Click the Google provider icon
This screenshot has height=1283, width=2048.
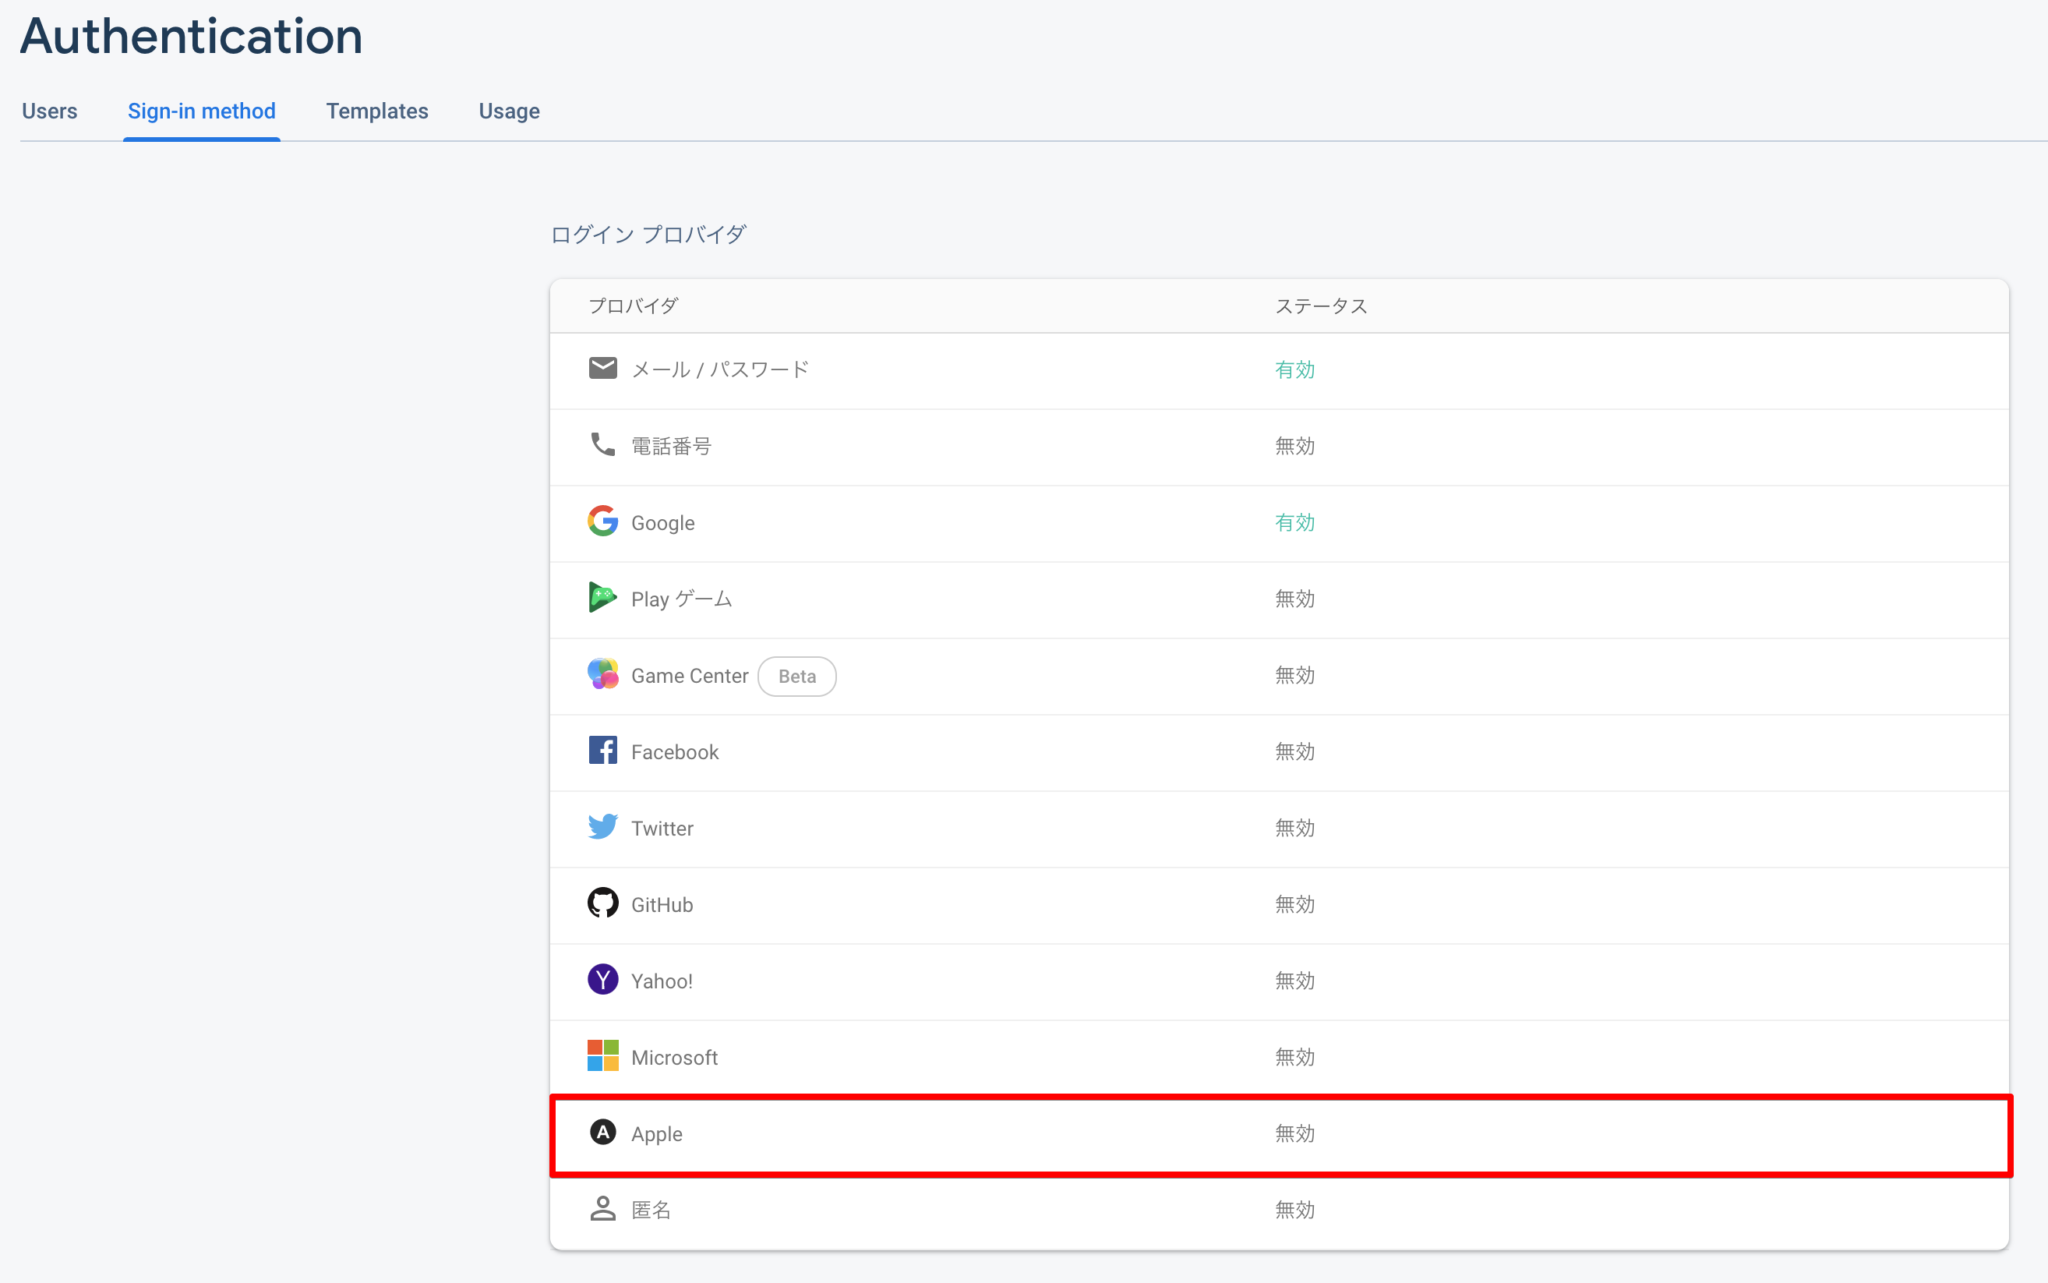coord(603,521)
